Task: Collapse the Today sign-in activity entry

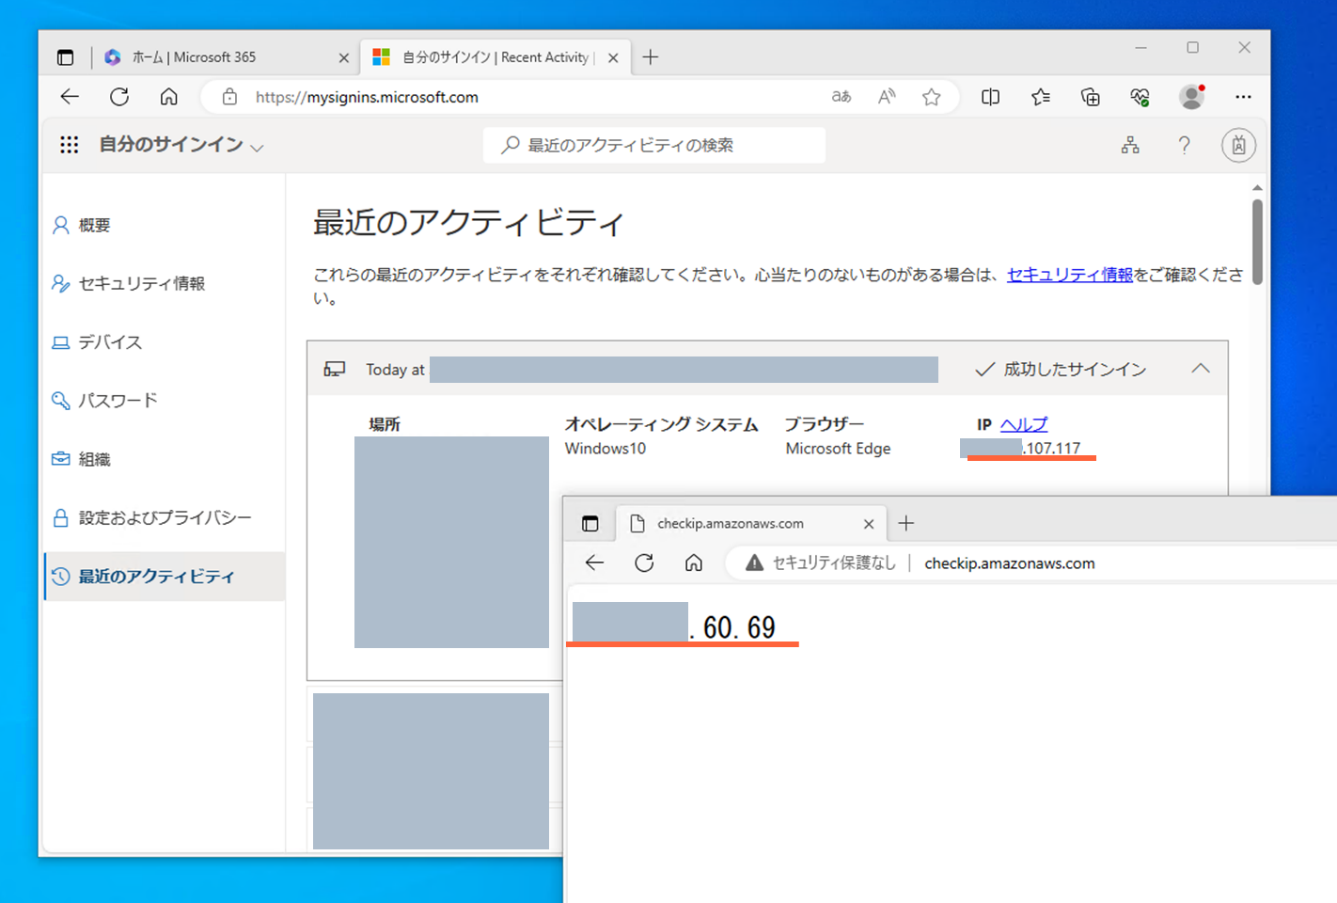Action: tap(1200, 369)
